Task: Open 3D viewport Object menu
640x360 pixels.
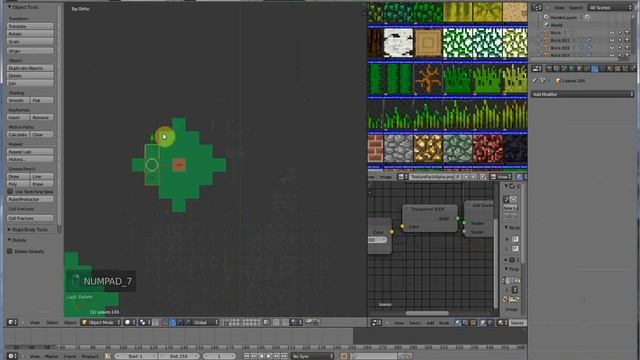Action: [x=70, y=322]
